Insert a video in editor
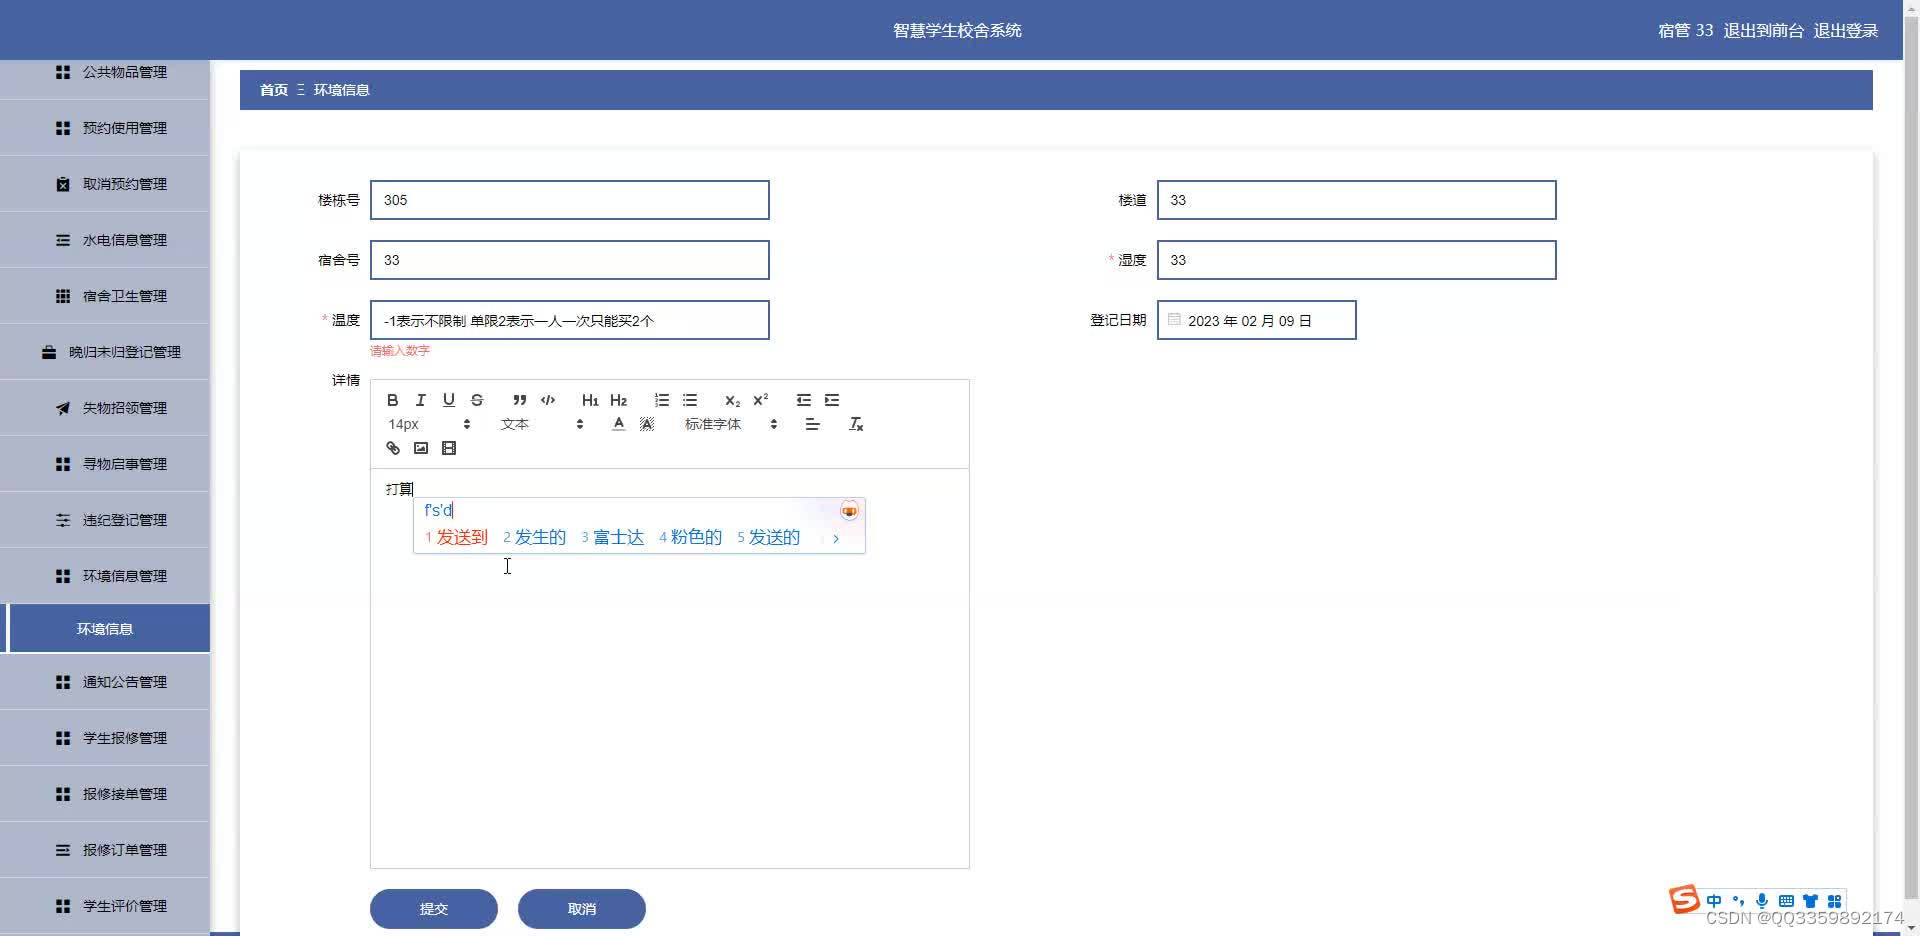Screen dimensions: 1920x936 point(449,448)
